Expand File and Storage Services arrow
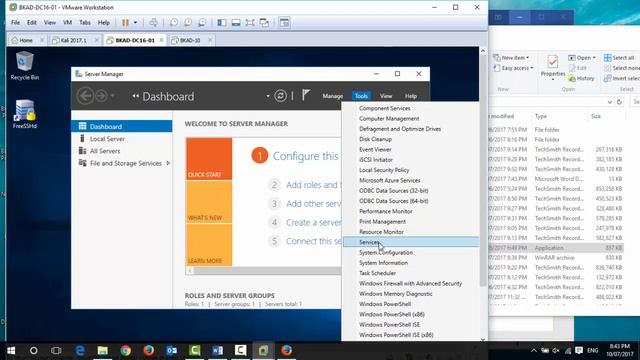Screen dimensions: 640x360 coord(168,163)
